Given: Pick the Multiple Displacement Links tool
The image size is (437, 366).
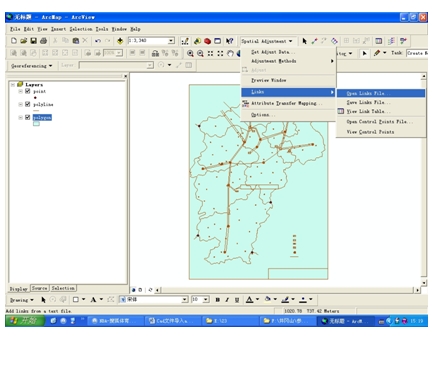Looking at the screenshot, I should tap(334, 41).
